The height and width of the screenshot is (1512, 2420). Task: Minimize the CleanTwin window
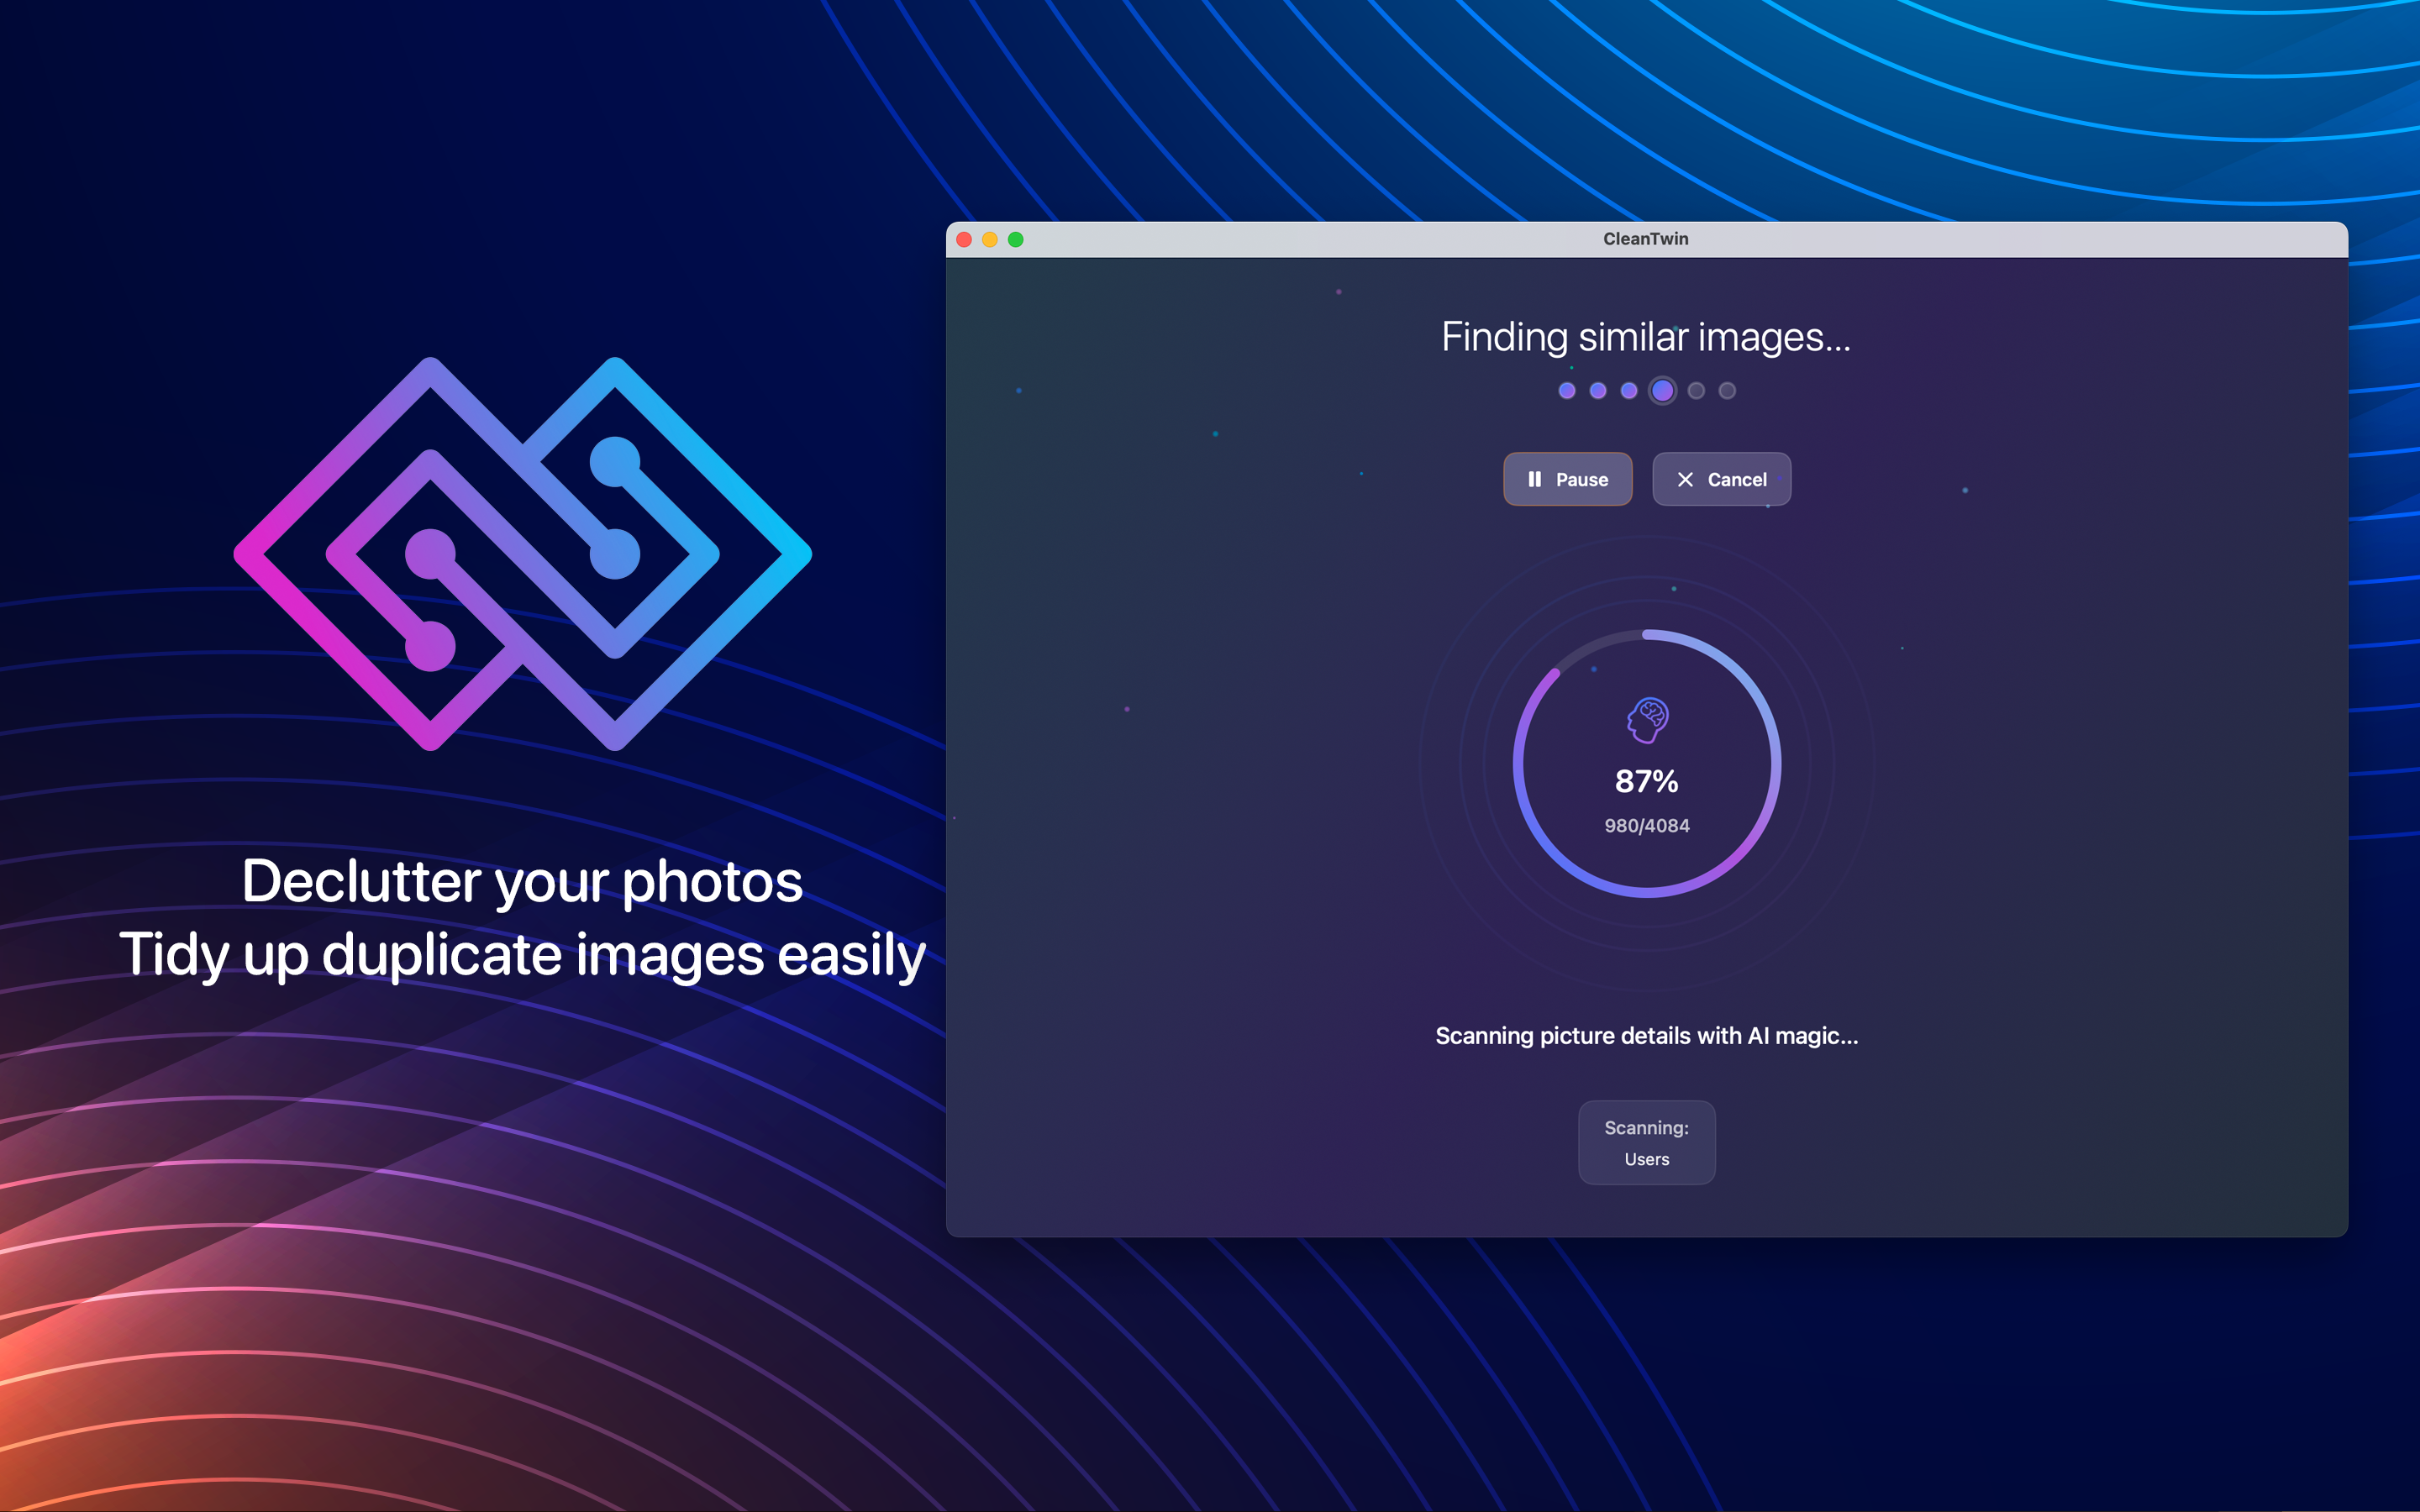[990, 240]
